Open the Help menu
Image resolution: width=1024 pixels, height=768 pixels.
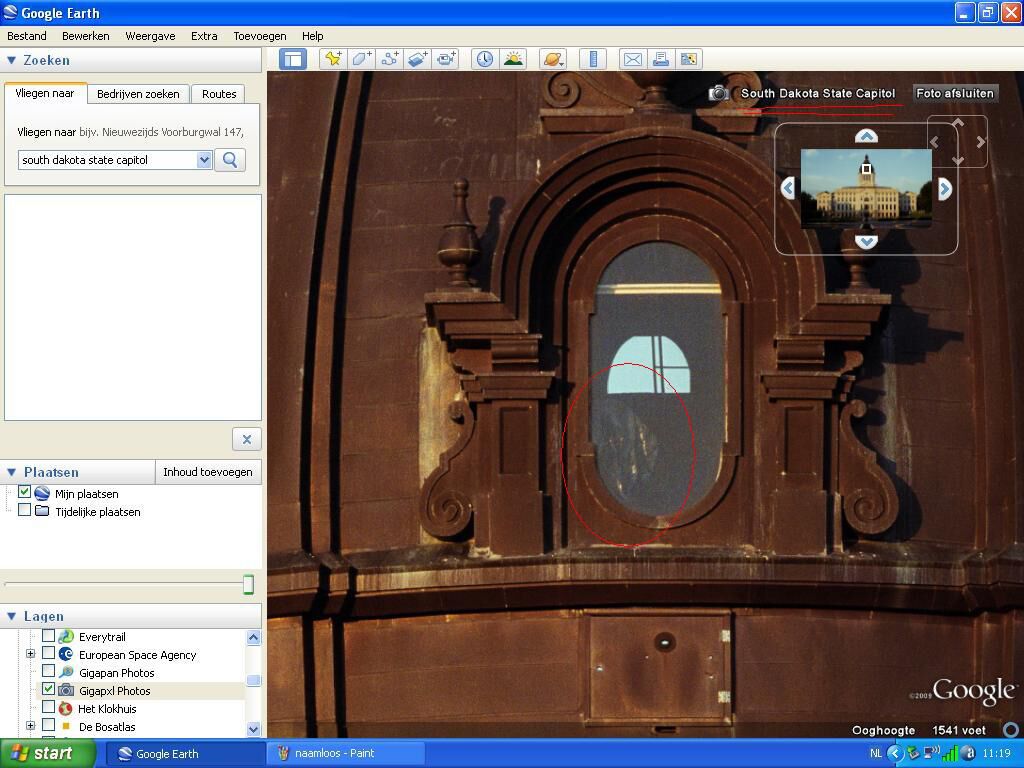click(312, 36)
